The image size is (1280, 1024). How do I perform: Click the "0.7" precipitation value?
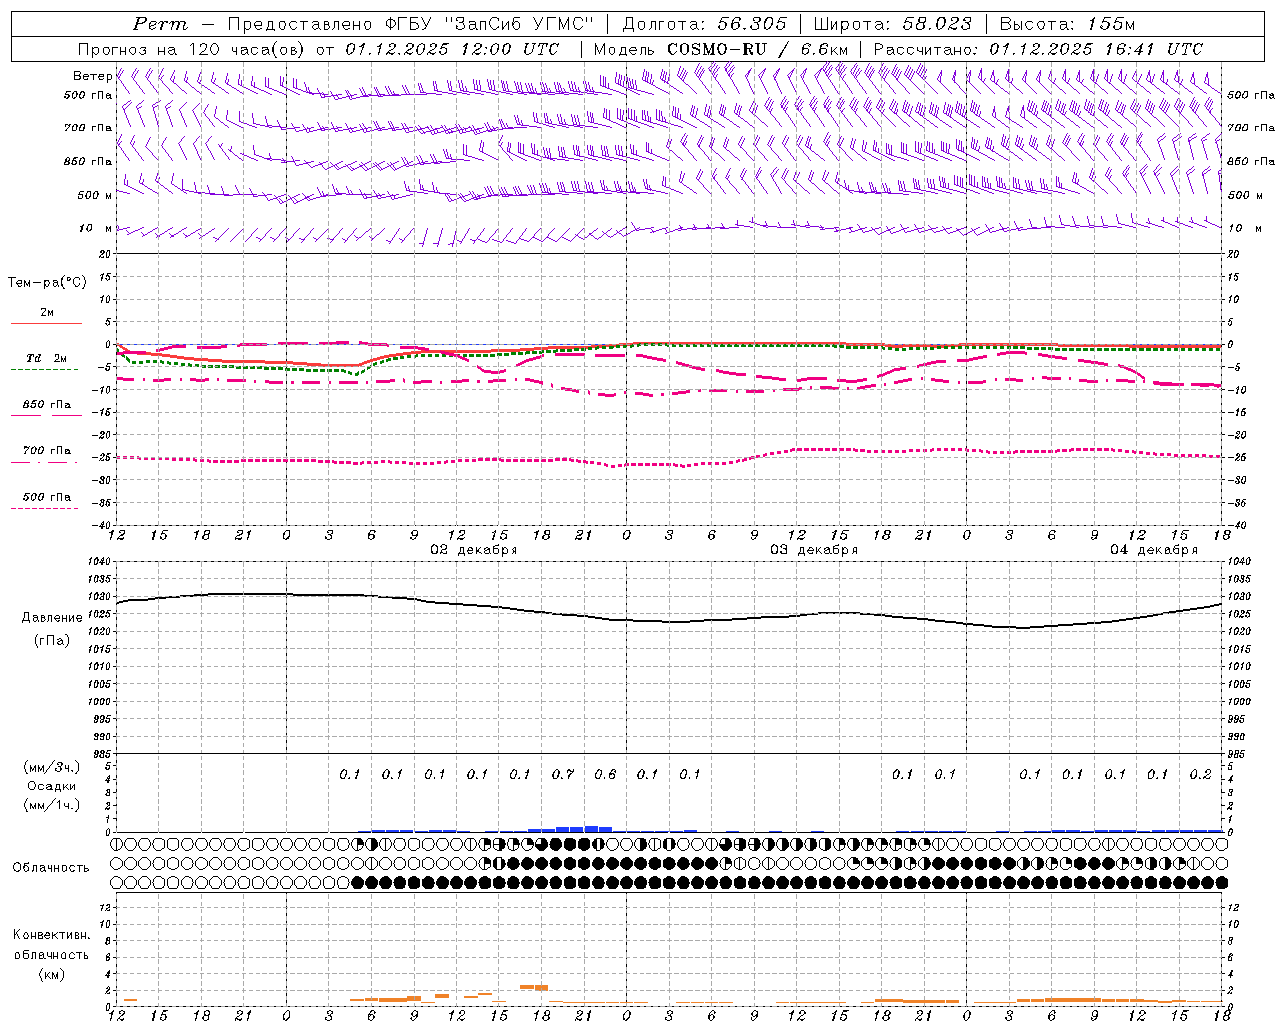563,774
